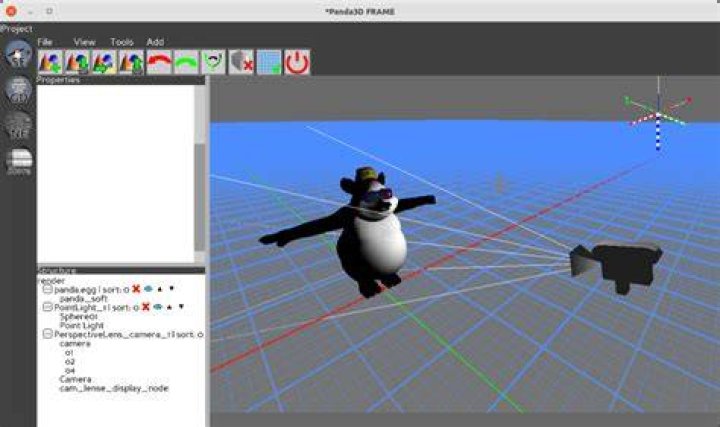
Task: Select the cam_lense_display_node entry
Action: click(114, 388)
